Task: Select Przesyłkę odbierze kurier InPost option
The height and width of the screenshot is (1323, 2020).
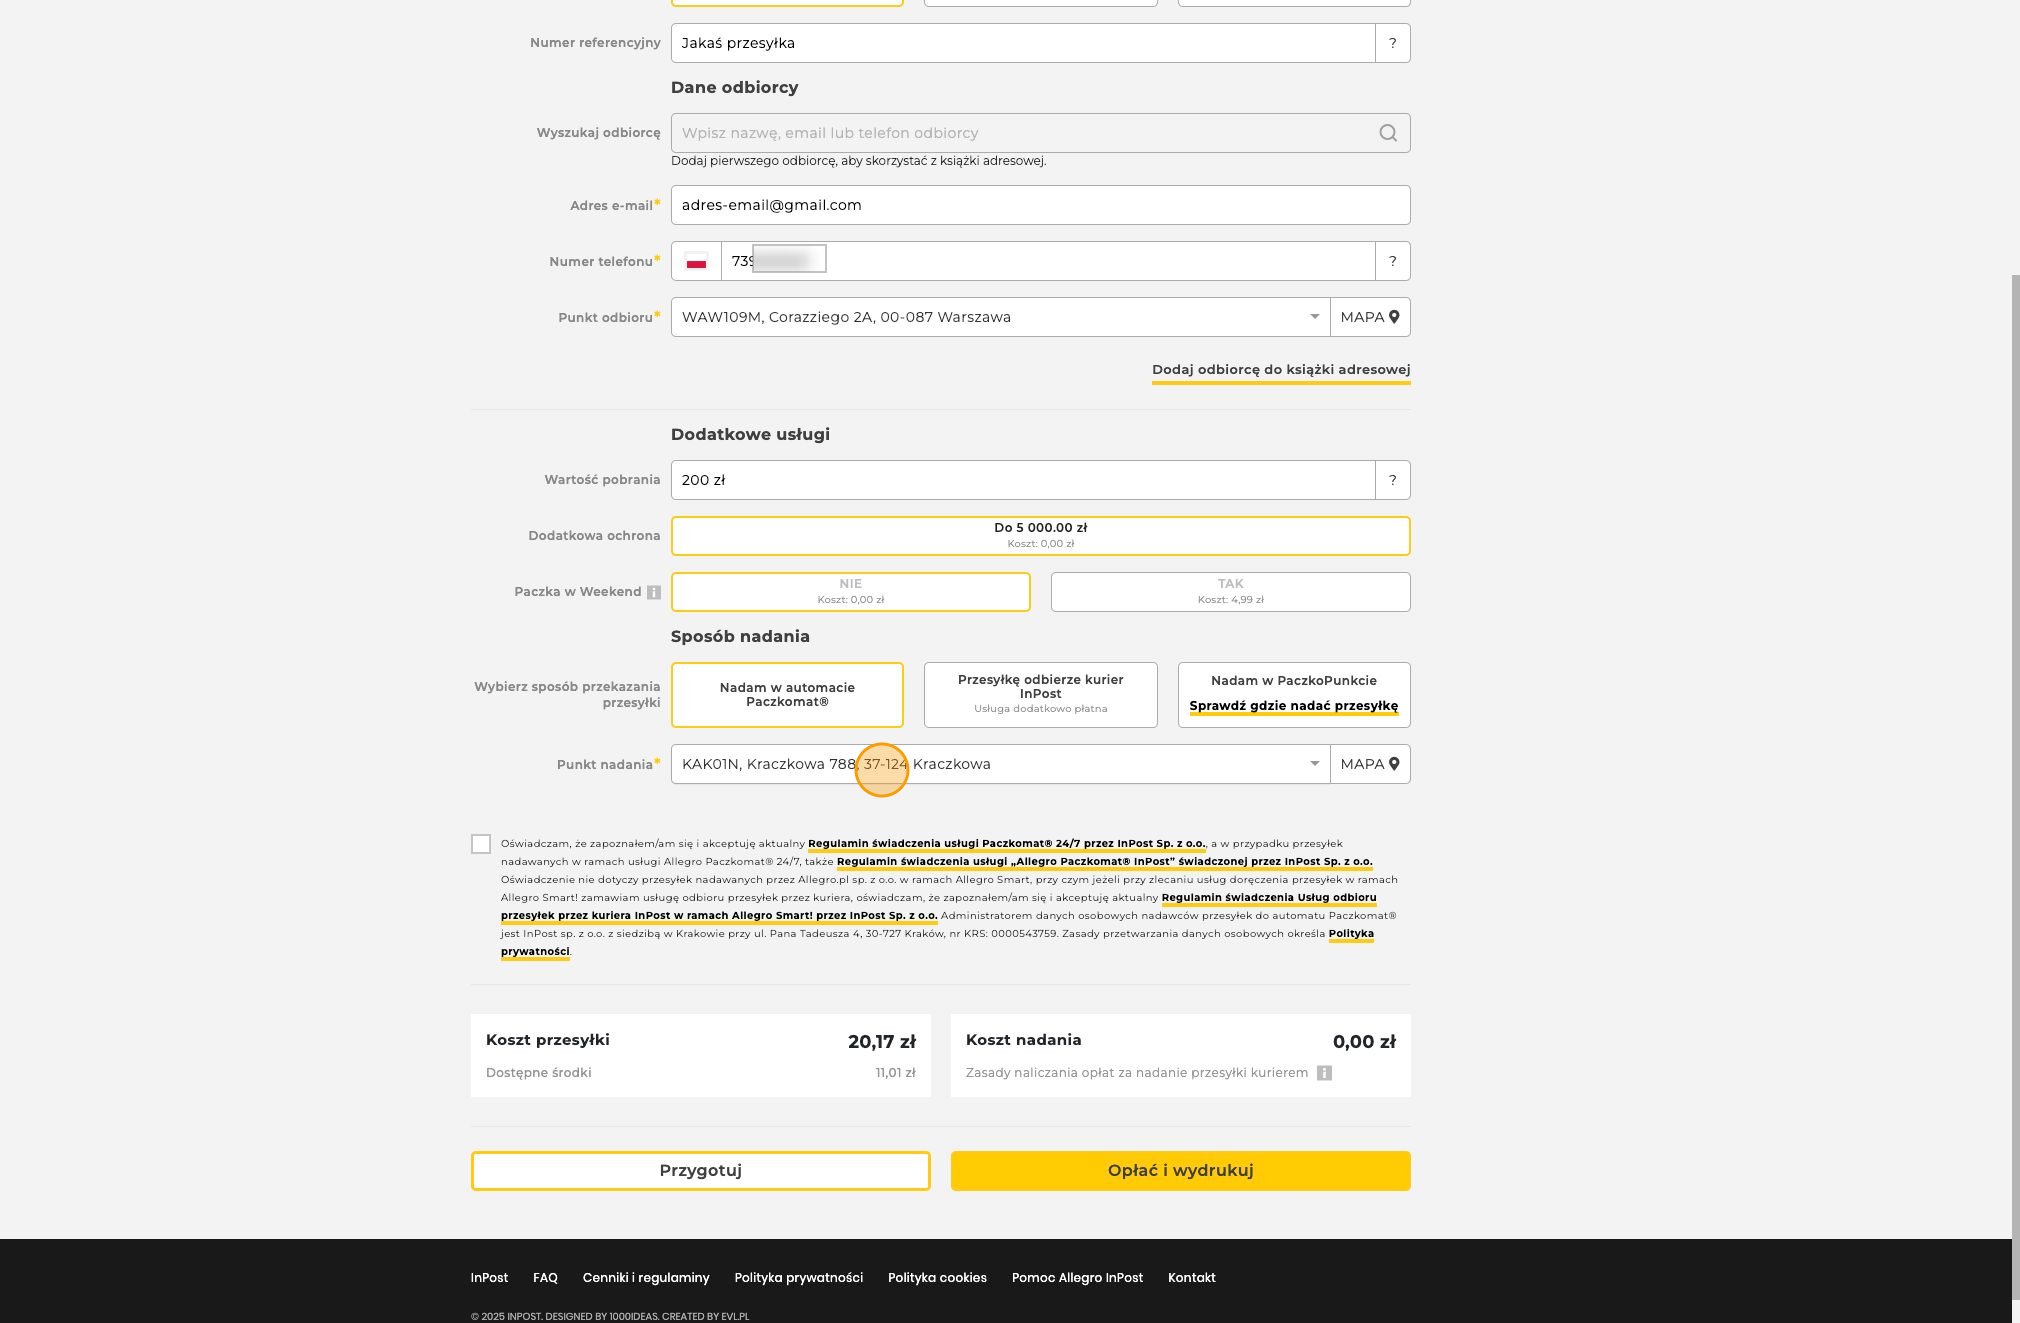Action: (x=1041, y=695)
